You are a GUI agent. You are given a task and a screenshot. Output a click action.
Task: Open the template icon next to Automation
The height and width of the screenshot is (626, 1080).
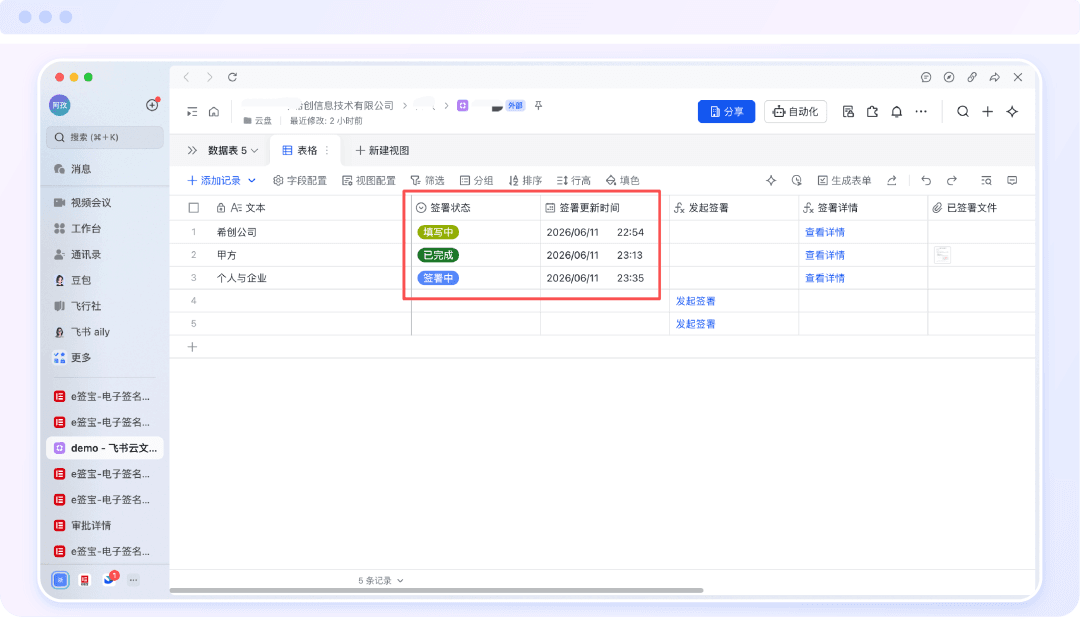coord(848,112)
